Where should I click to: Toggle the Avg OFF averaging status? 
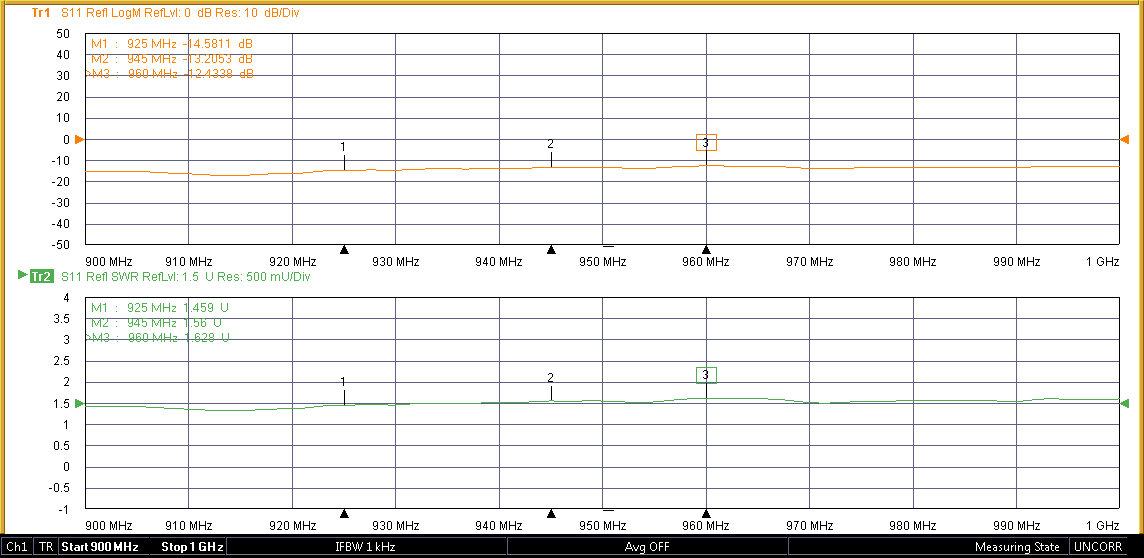pyautogui.click(x=647, y=547)
